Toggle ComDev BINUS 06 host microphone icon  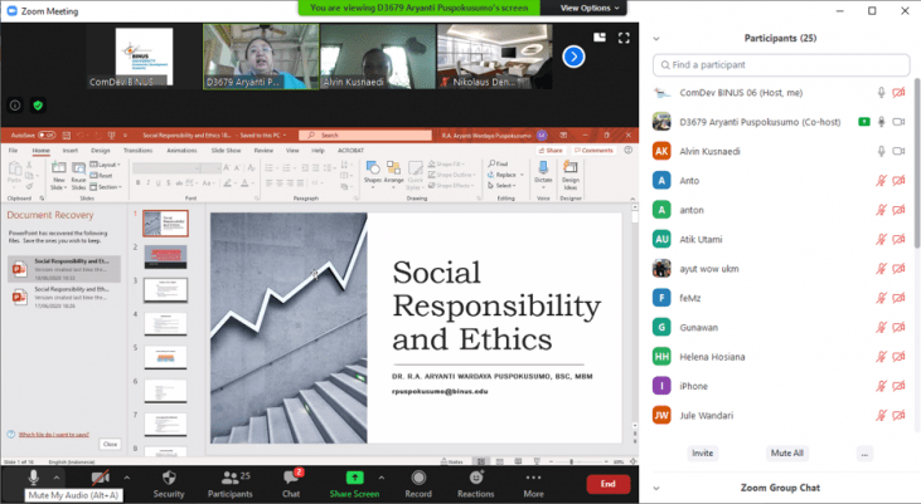[x=881, y=92]
